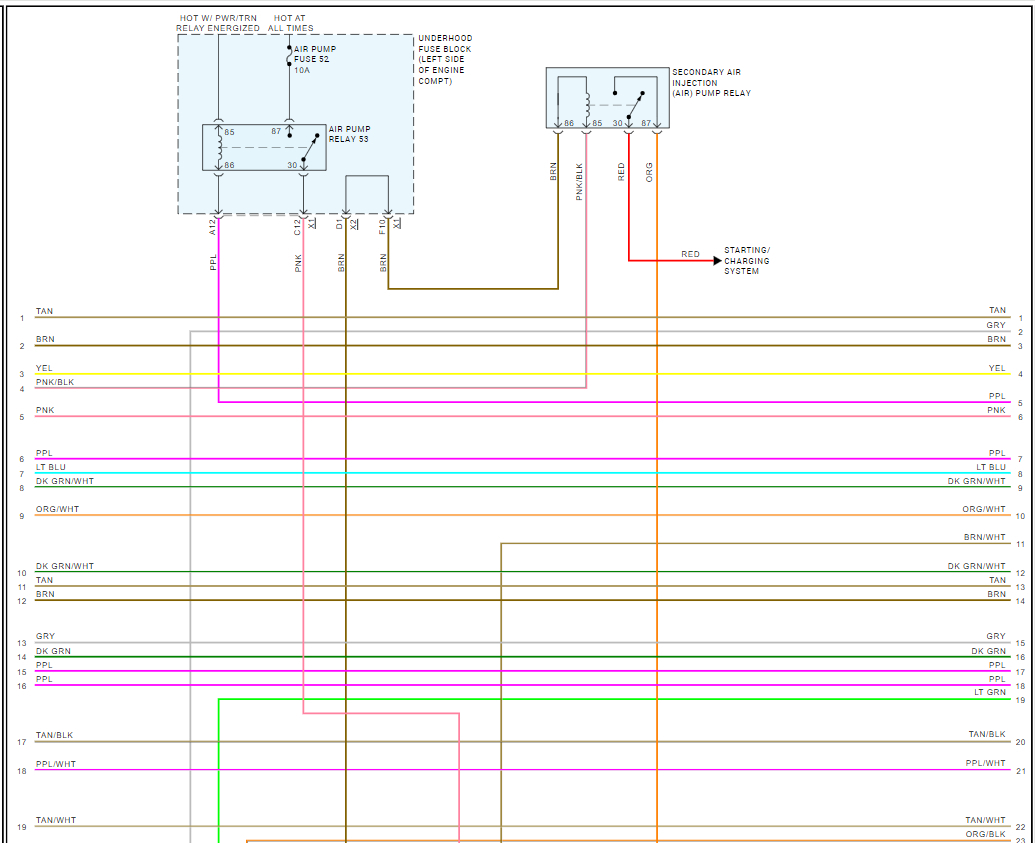Click the LT BLU wire label at left
The width and height of the screenshot is (1035, 843).
pyautogui.click(x=51, y=467)
